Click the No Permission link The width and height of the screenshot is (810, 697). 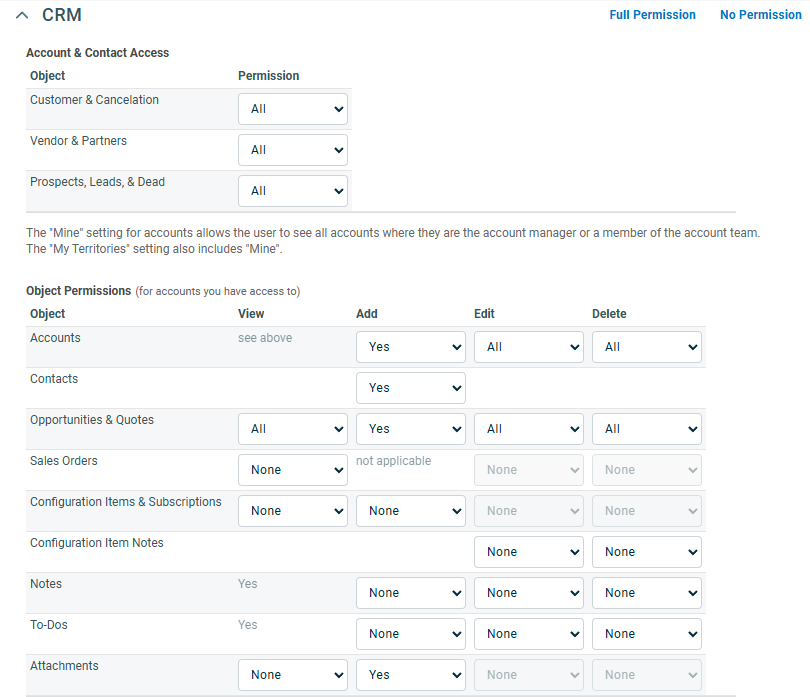click(x=760, y=15)
